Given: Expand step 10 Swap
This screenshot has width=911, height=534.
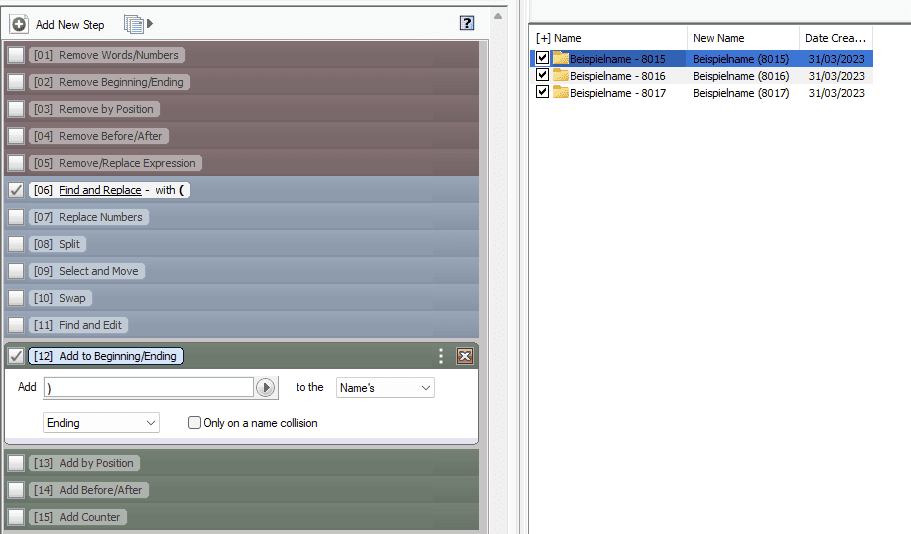Looking at the screenshot, I should (60, 298).
